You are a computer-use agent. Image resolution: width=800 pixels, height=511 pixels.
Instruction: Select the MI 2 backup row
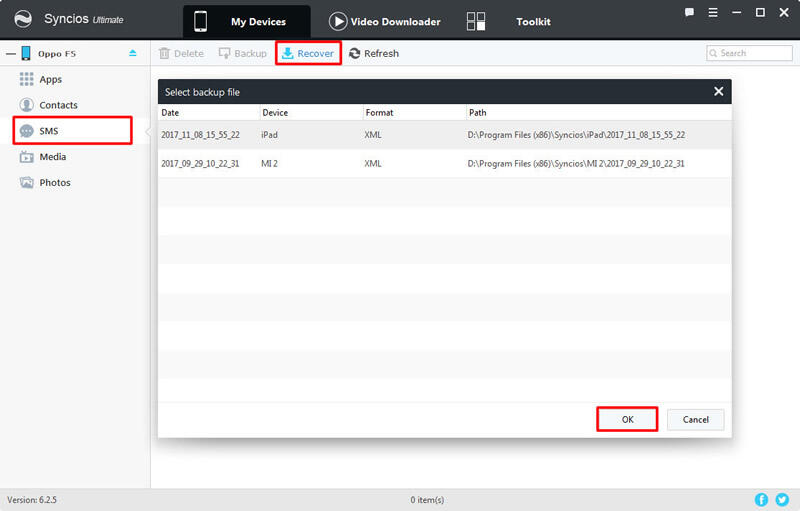pyautogui.click(x=444, y=163)
